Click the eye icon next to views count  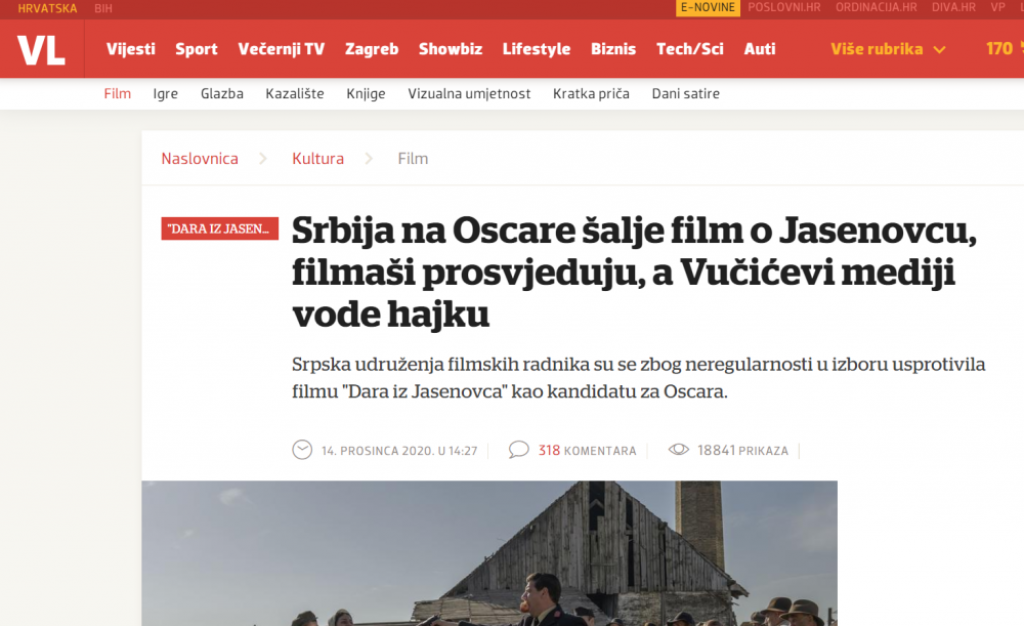pyautogui.click(x=682, y=450)
